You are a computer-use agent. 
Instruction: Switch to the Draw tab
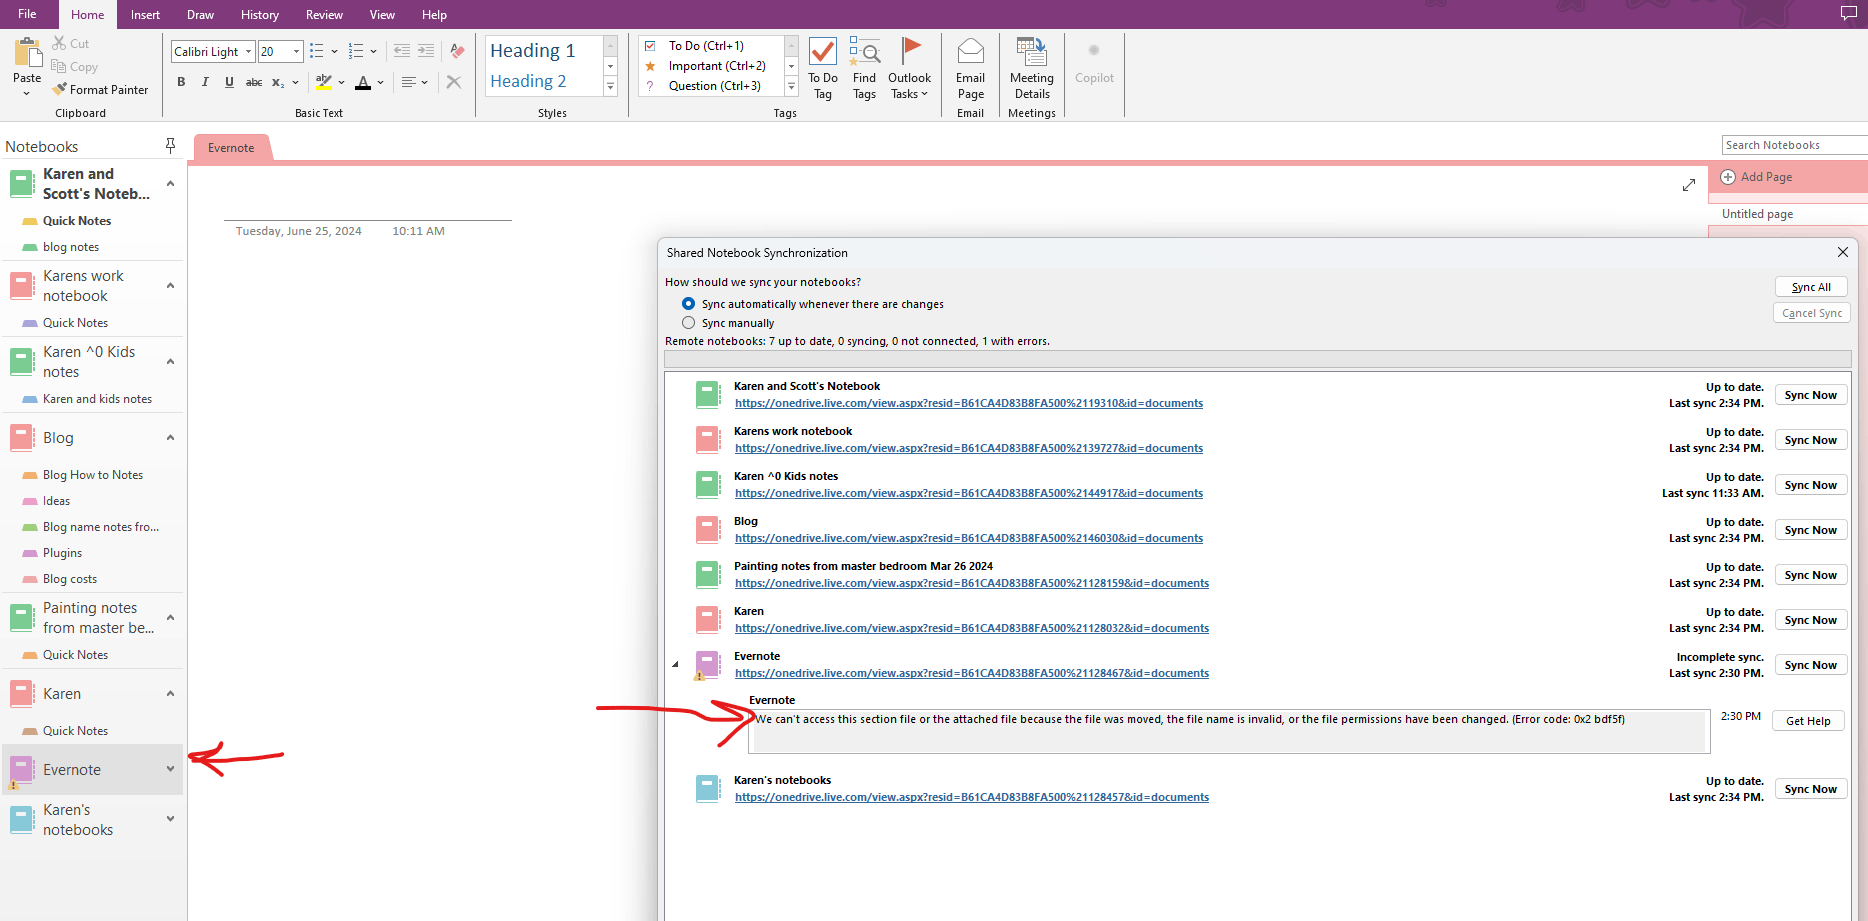[x=200, y=15]
